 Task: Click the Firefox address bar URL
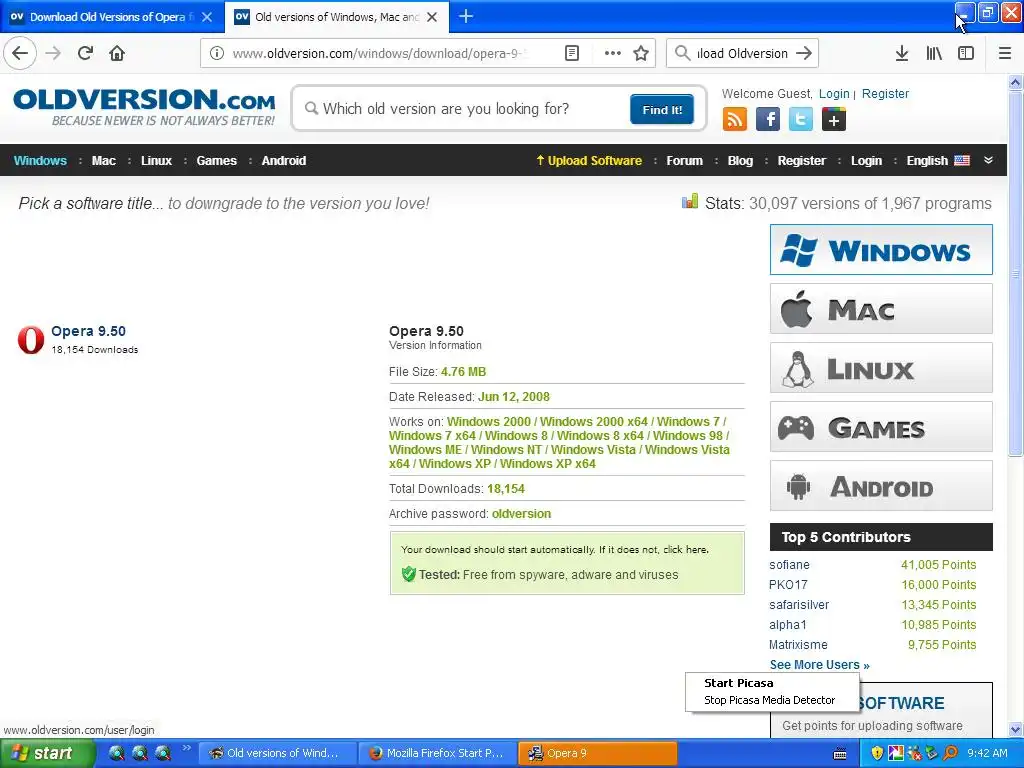coord(379,53)
